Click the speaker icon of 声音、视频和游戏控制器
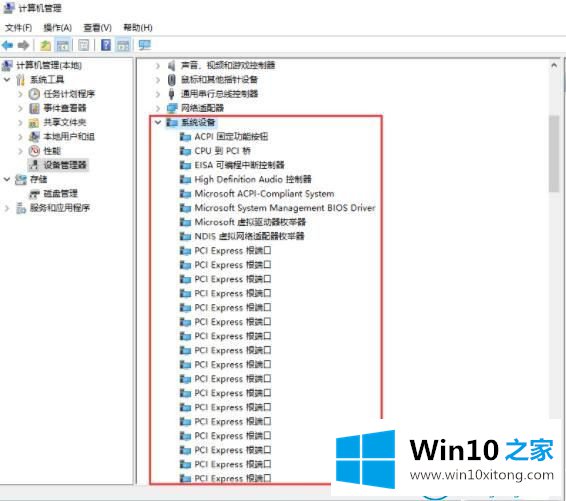Image resolution: width=566 pixels, height=501 pixels. pyautogui.click(x=171, y=65)
